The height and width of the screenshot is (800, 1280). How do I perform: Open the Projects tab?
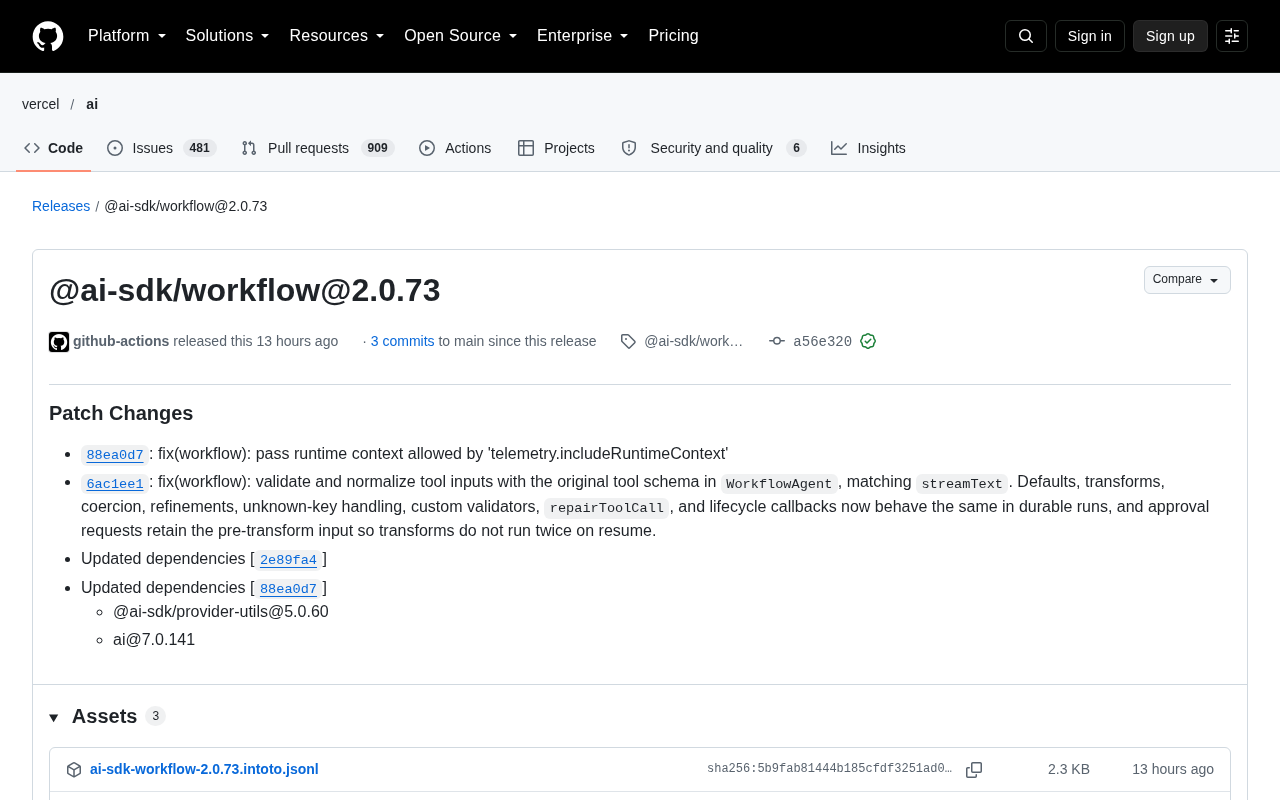tap(556, 148)
